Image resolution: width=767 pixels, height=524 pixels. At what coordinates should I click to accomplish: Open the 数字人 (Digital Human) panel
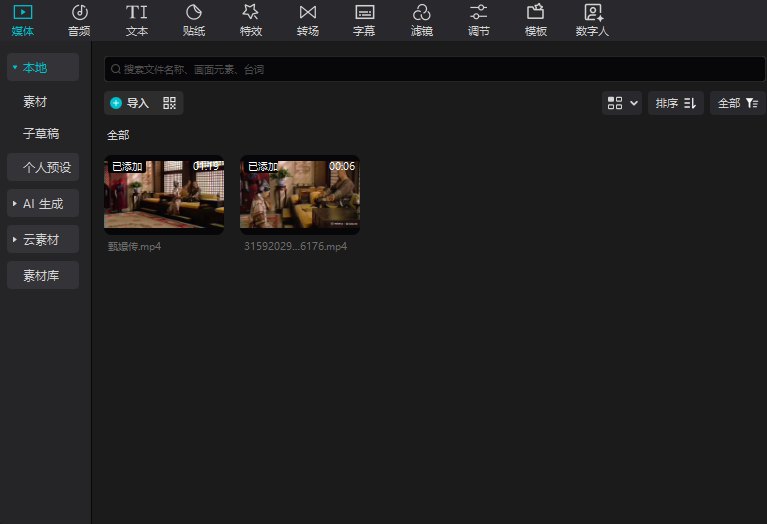(593, 20)
